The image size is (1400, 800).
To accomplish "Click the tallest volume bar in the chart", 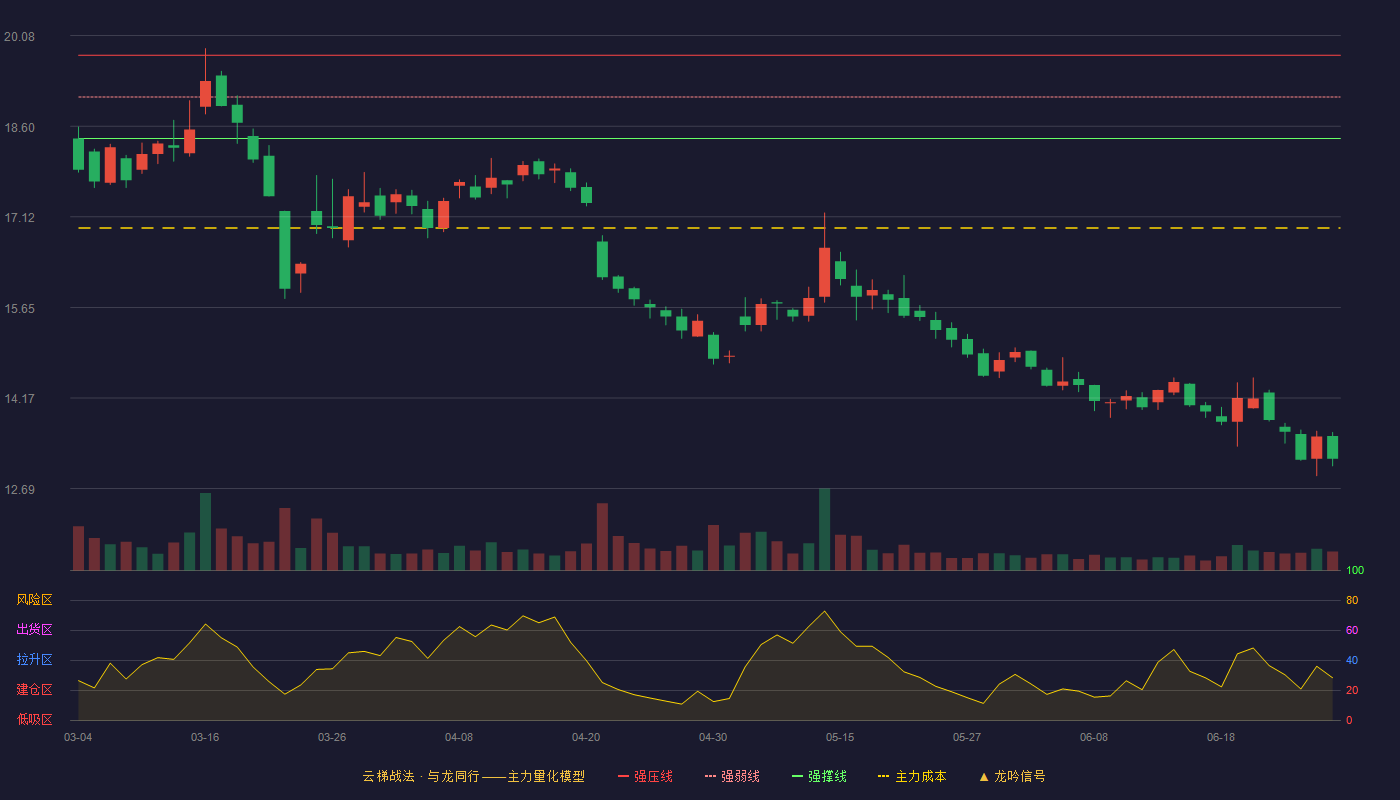I will pyautogui.click(x=824, y=529).
